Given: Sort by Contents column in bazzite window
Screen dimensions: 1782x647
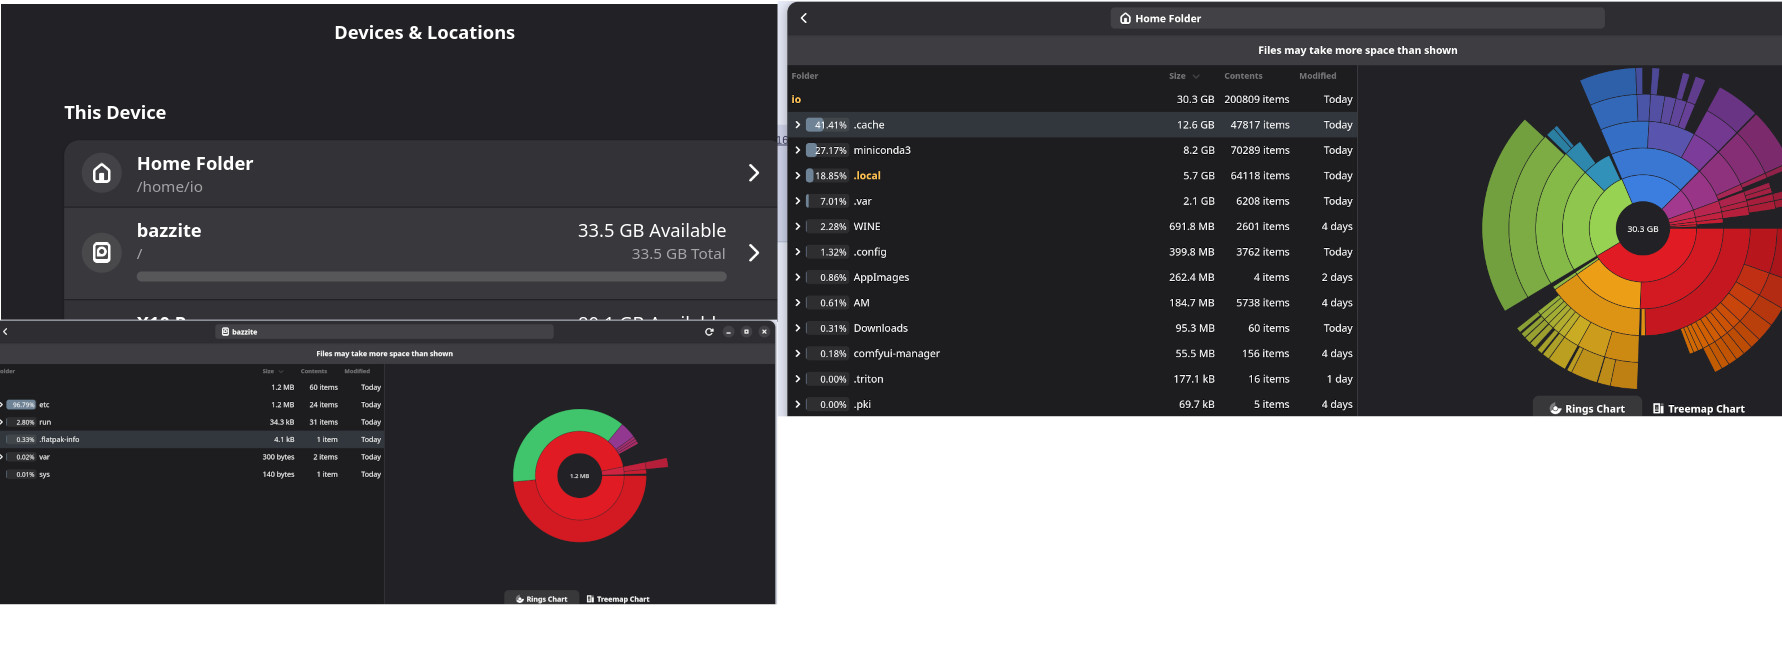Looking at the screenshot, I should click(x=314, y=371).
